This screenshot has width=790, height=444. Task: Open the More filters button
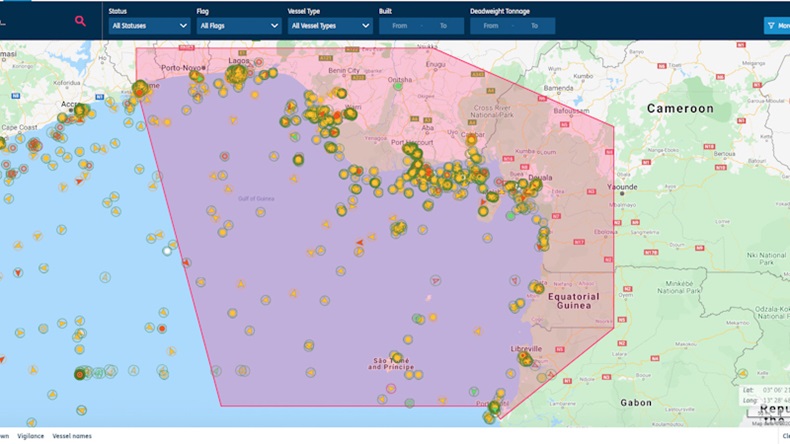pos(777,26)
